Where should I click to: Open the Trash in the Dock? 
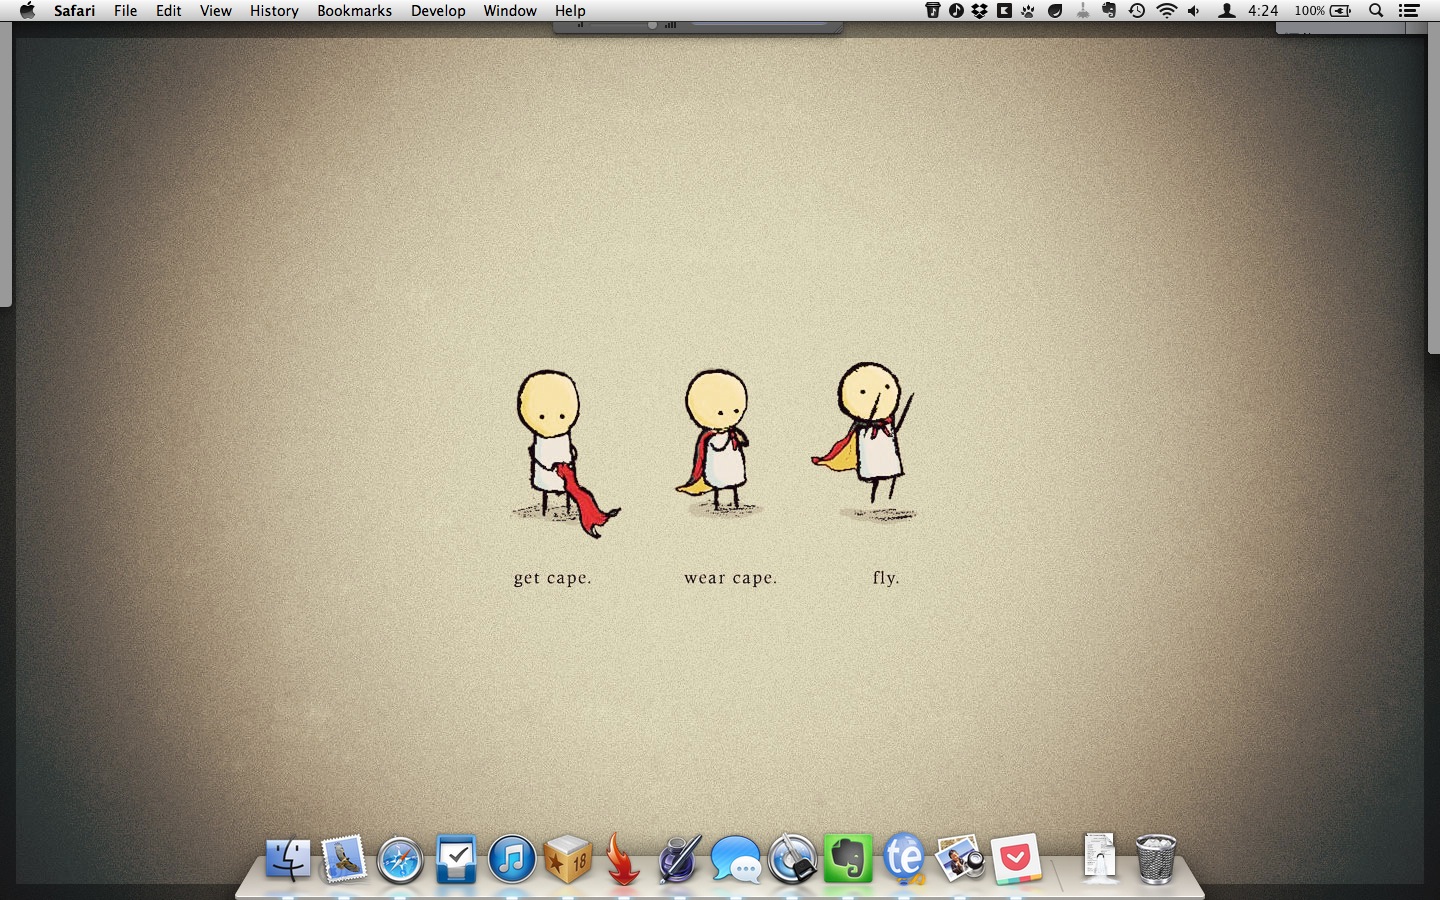pos(1155,859)
